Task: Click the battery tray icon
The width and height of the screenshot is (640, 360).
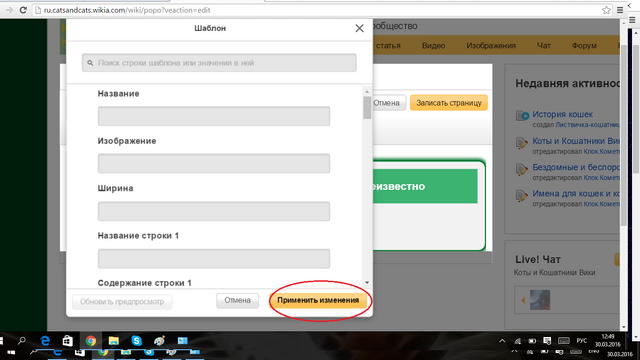Action: click(x=532, y=341)
